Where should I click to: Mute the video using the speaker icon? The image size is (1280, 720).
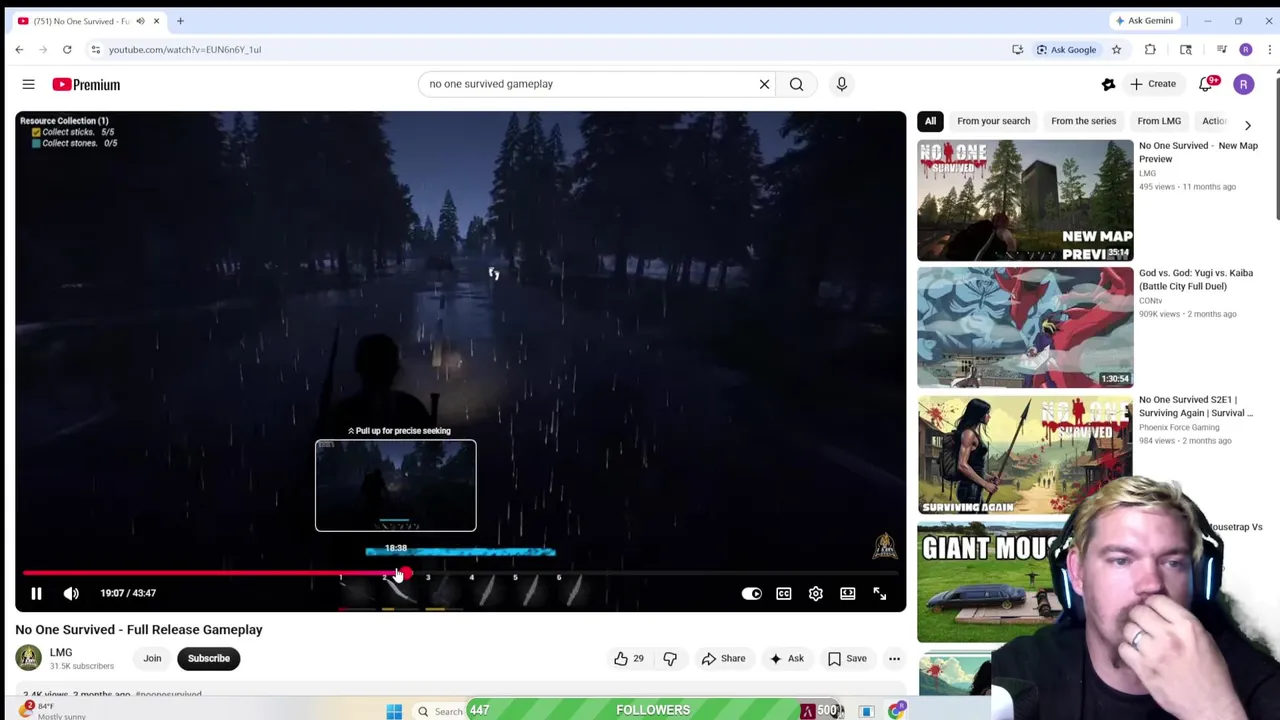(71, 593)
